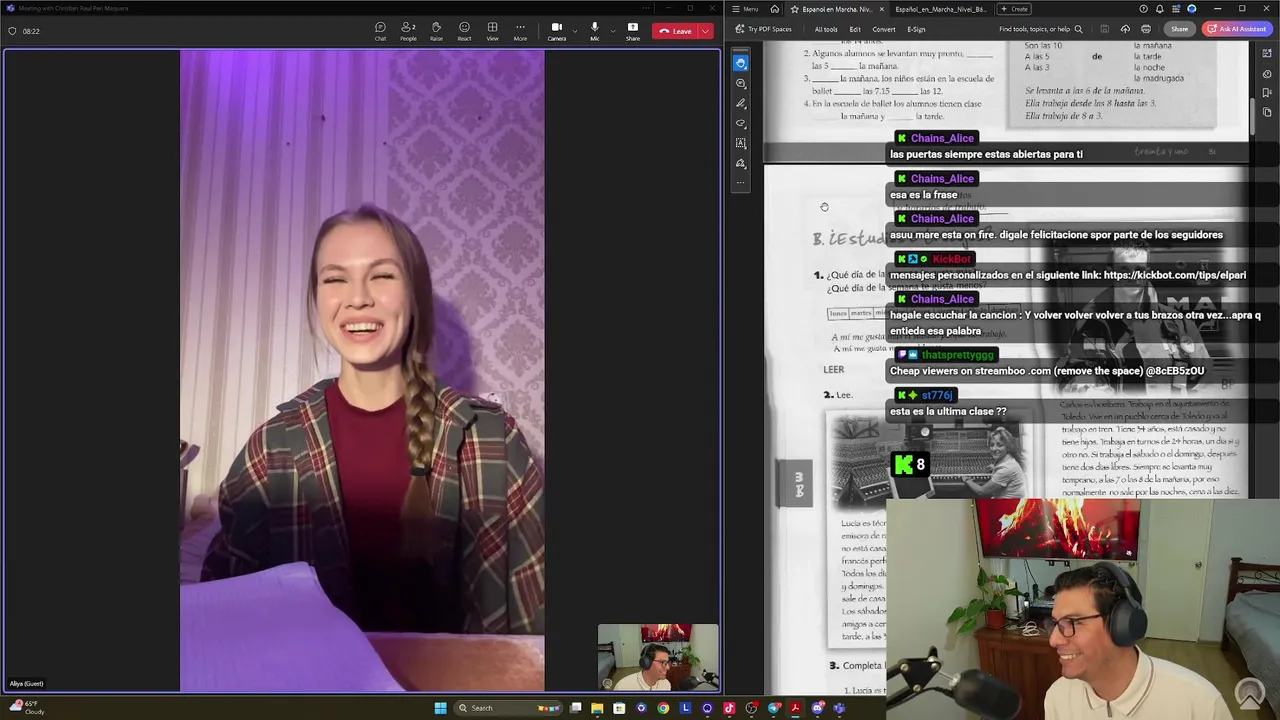Toggle the Mic mute button
This screenshot has width=1280, height=720.
[594, 31]
